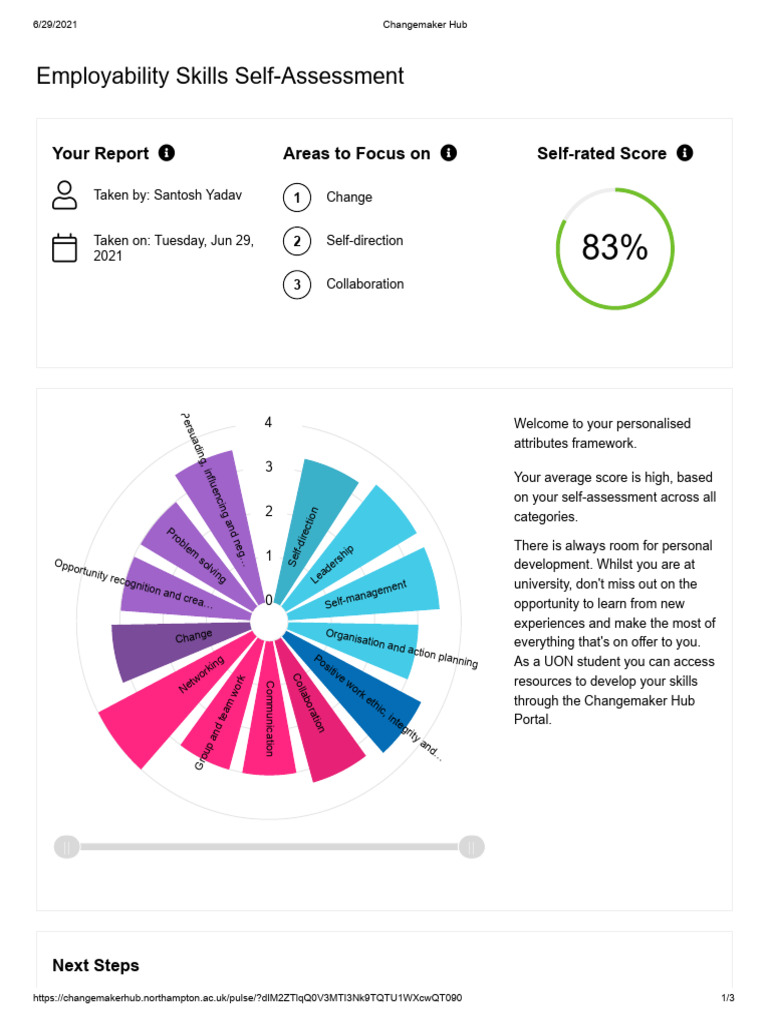This screenshot has width=768, height=1024.
Task: Open the changemakerhub URL at page bottom
Action: coord(248,998)
